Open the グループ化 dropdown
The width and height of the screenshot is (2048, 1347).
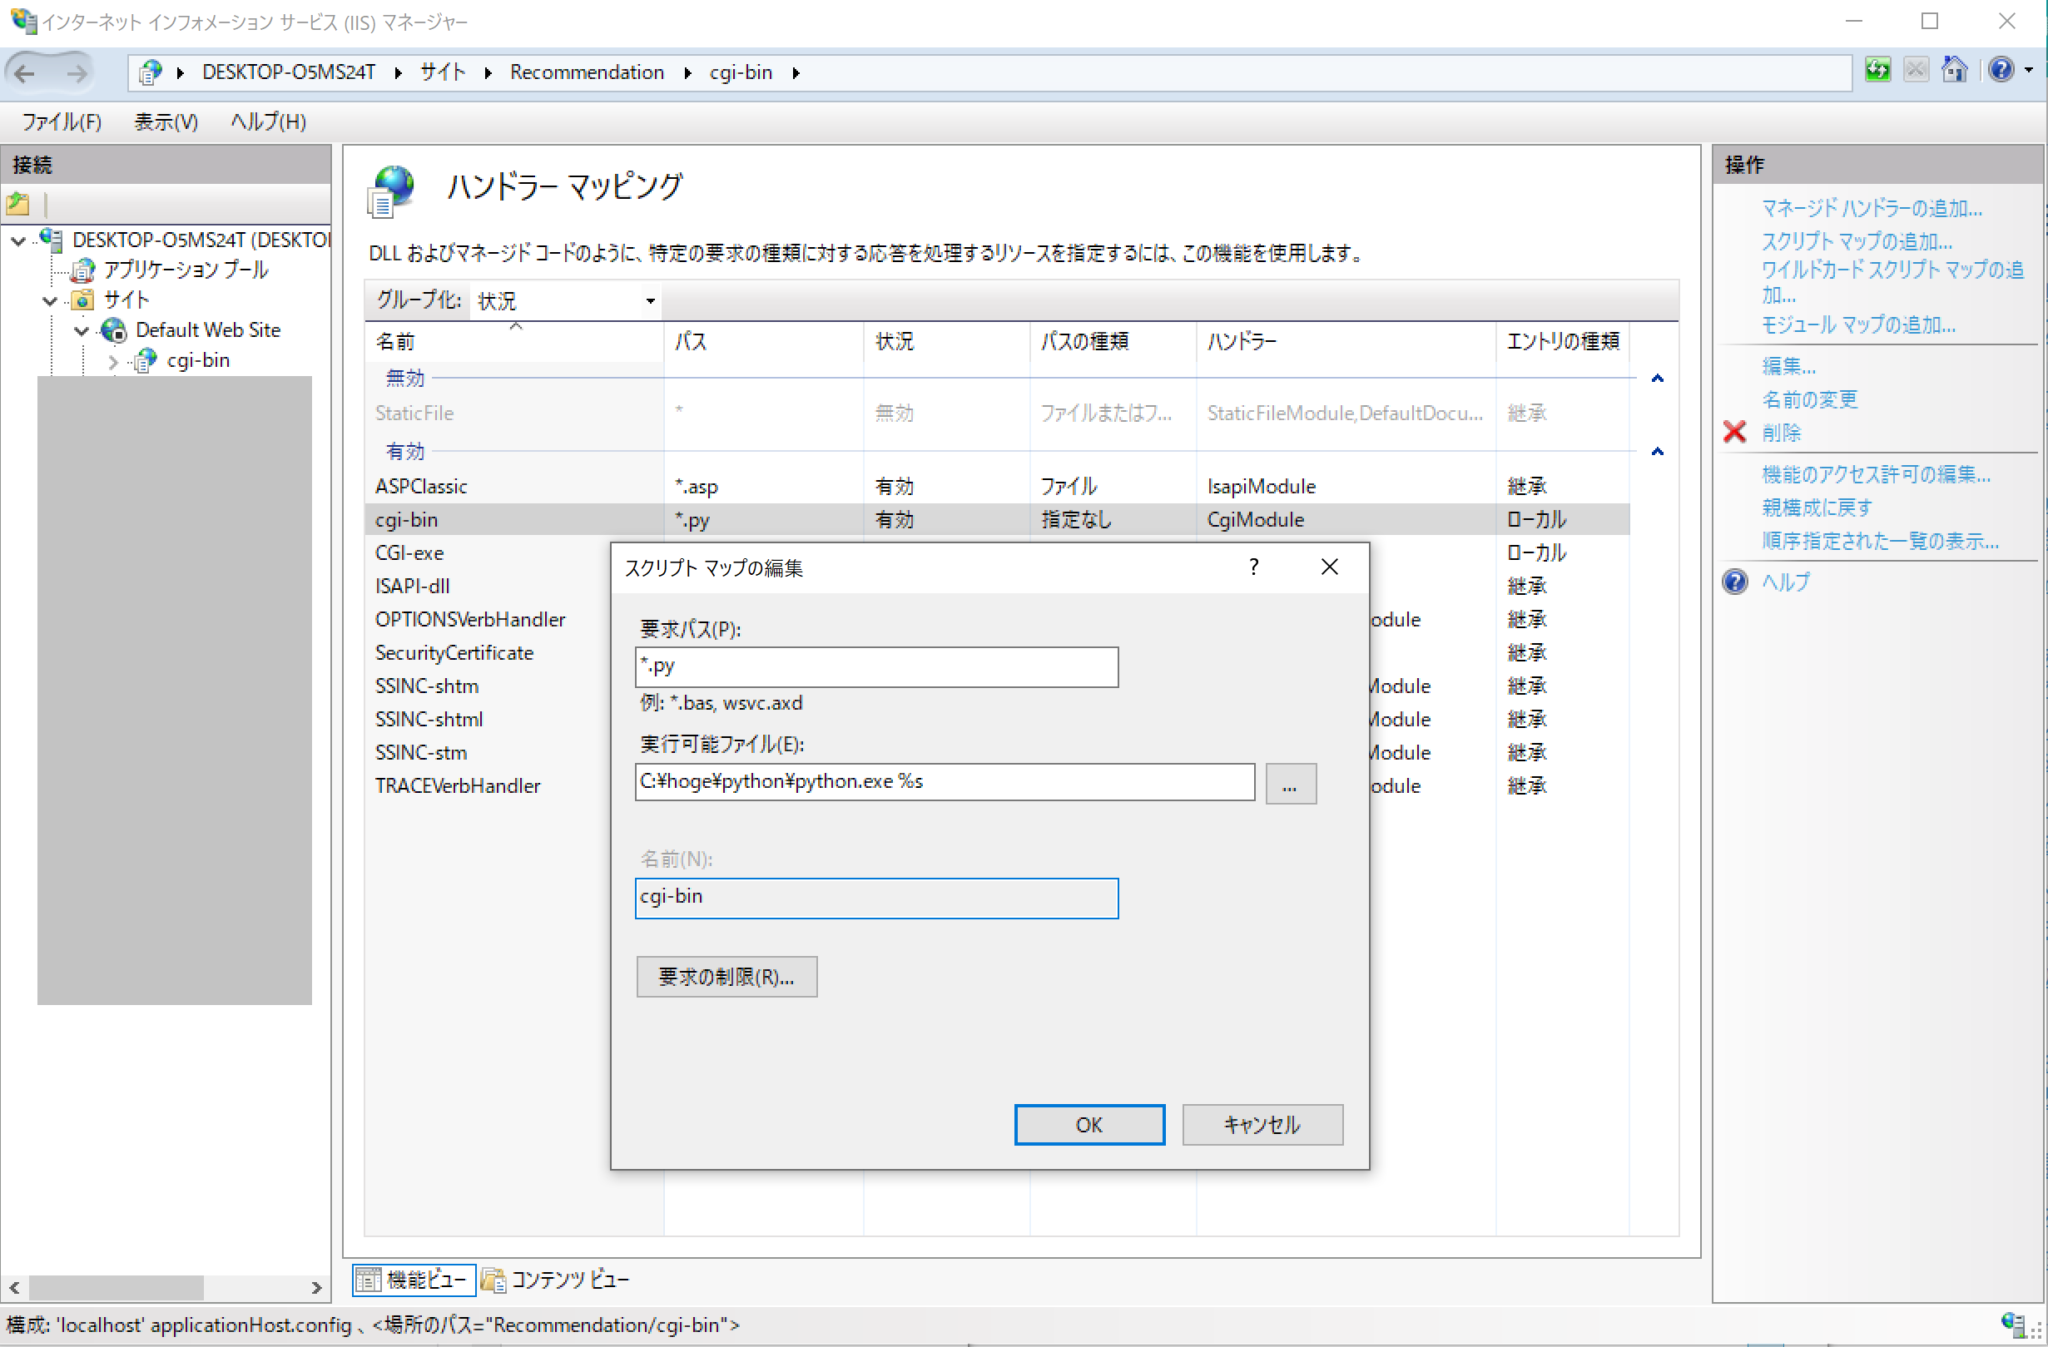tap(648, 300)
